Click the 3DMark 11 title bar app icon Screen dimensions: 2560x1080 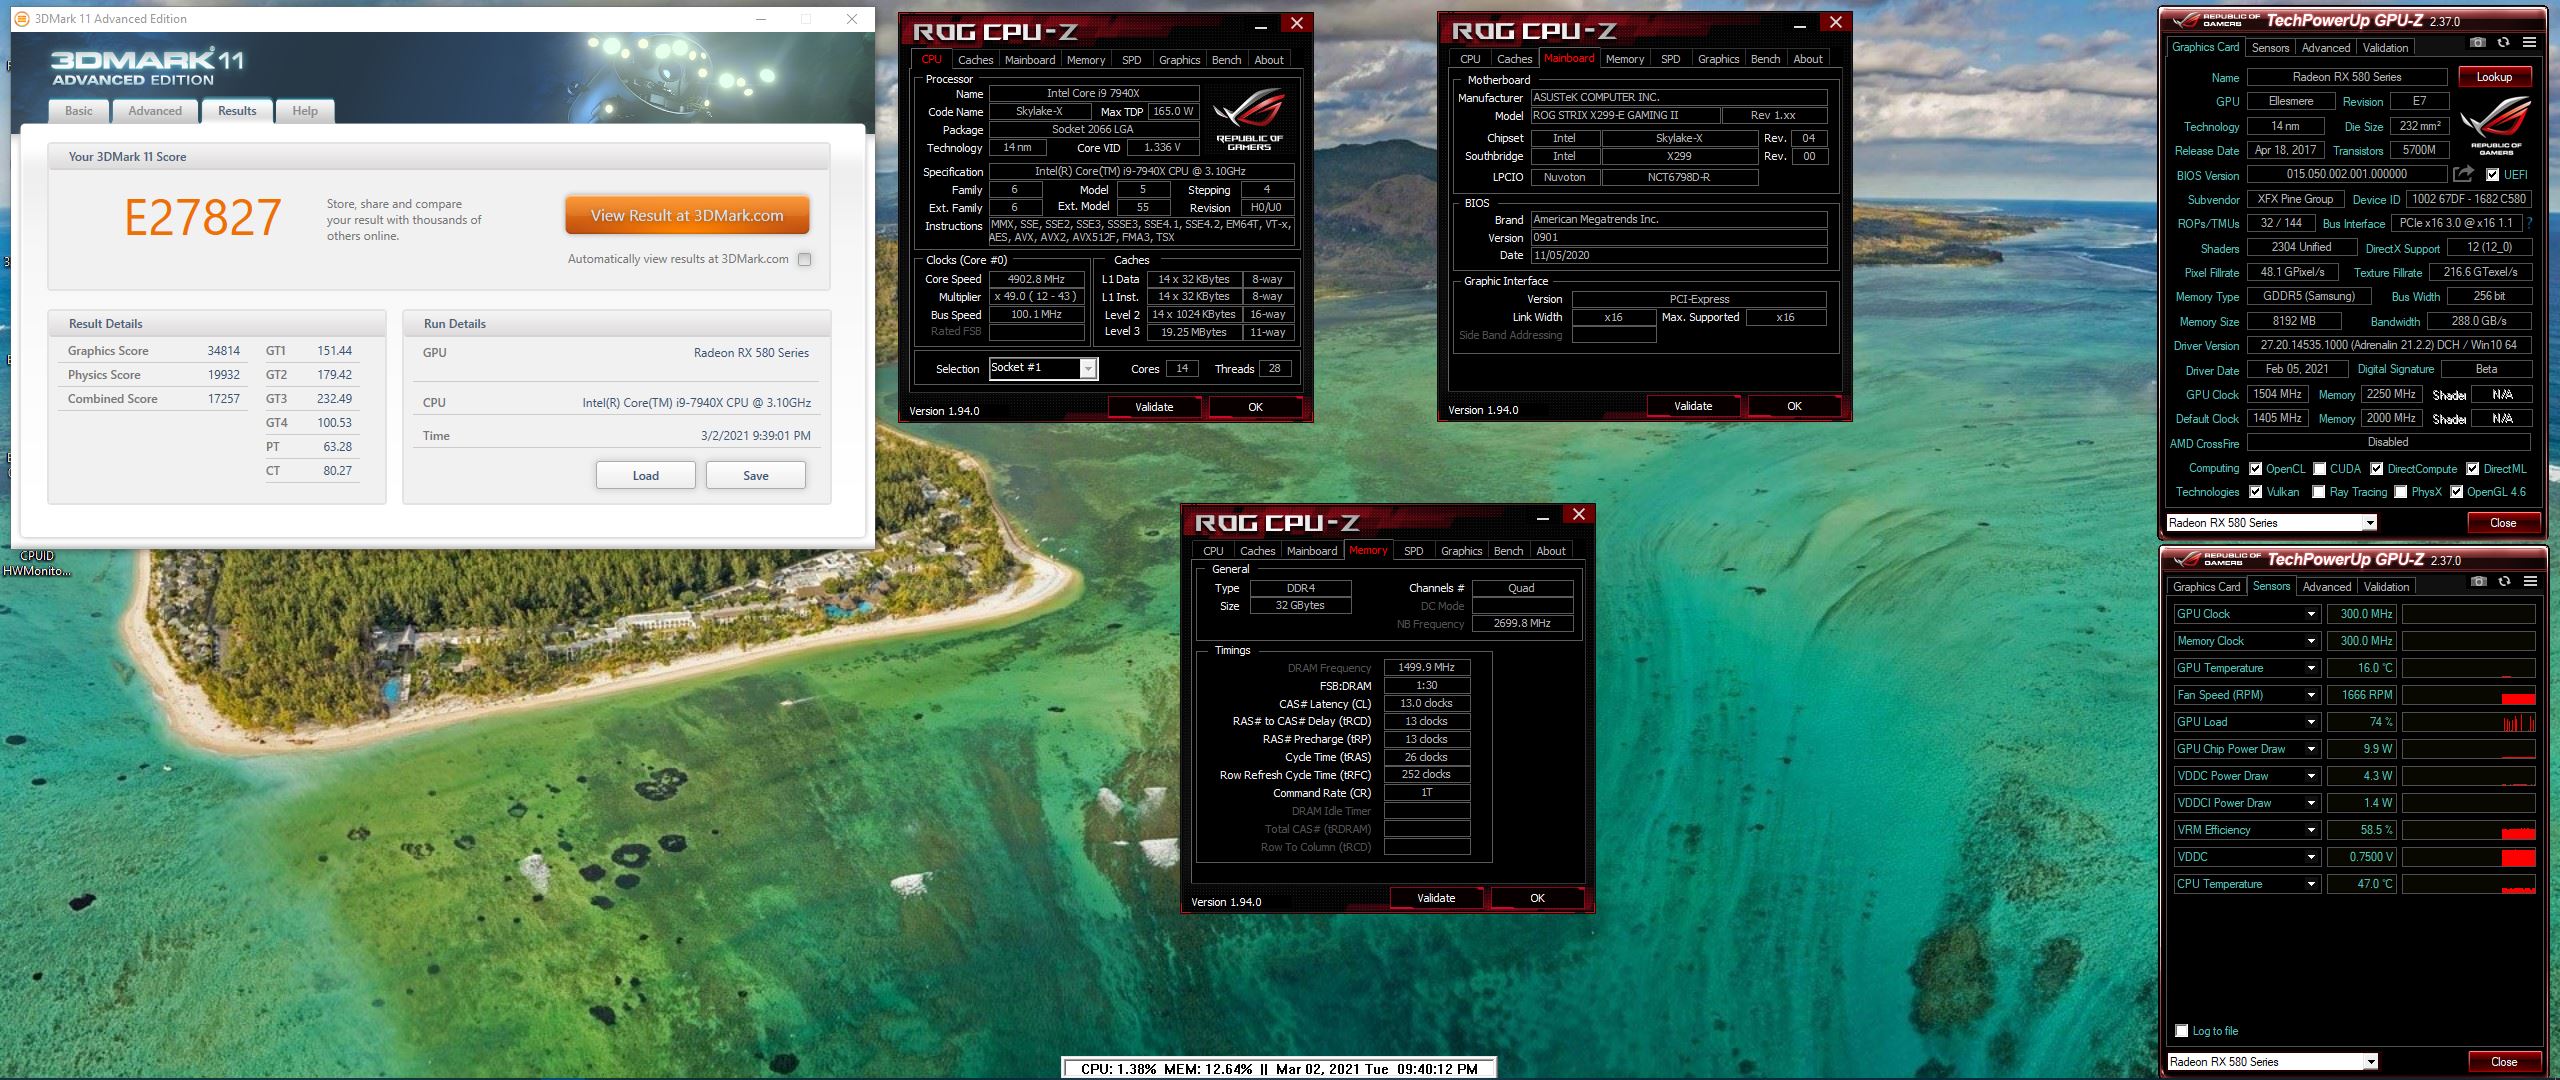click(x=21, y=18)
